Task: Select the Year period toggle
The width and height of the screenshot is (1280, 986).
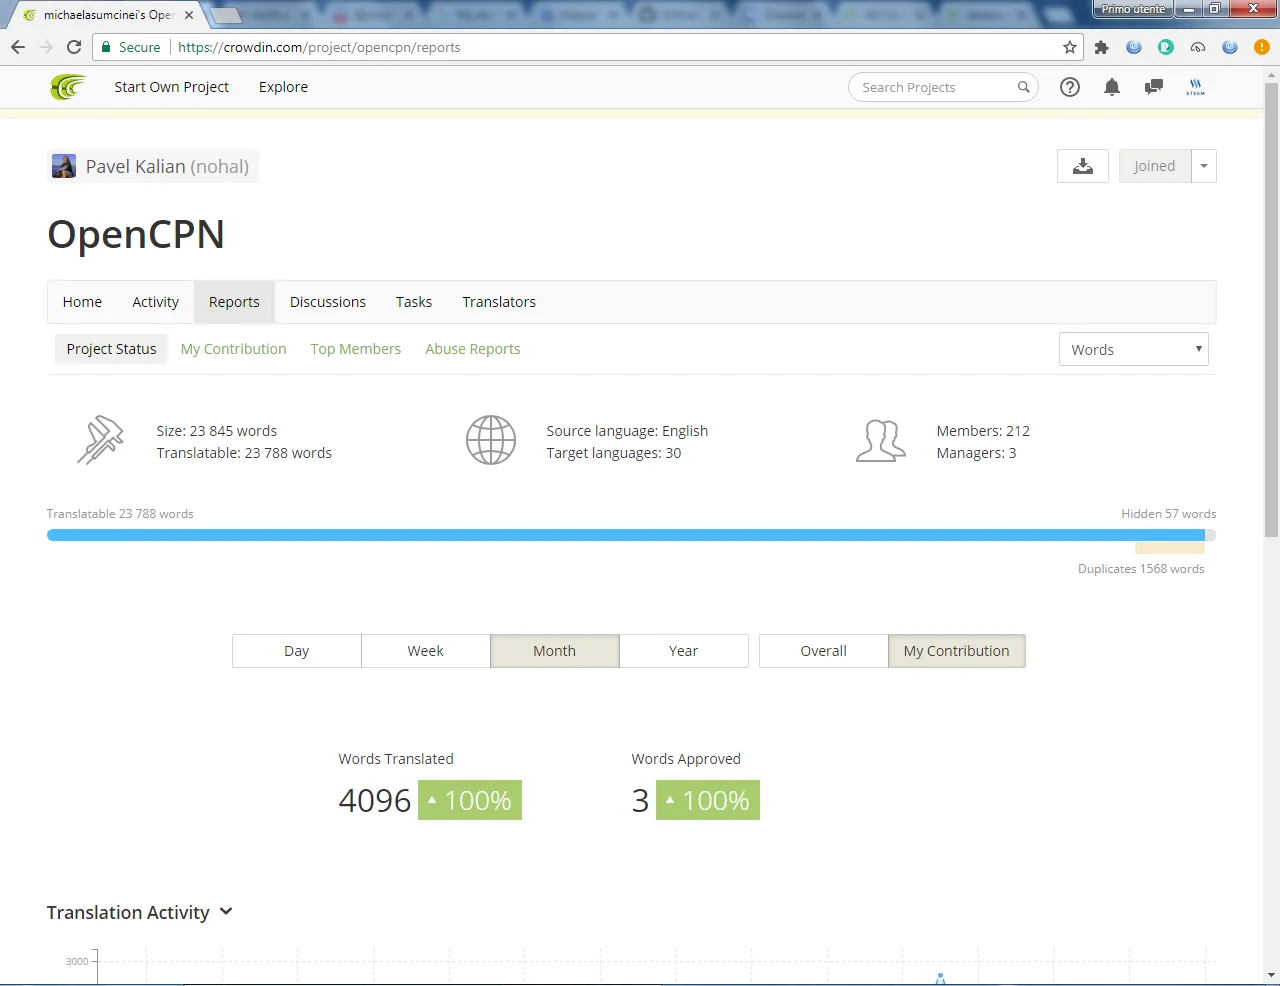Action: (x=684, y=651)
